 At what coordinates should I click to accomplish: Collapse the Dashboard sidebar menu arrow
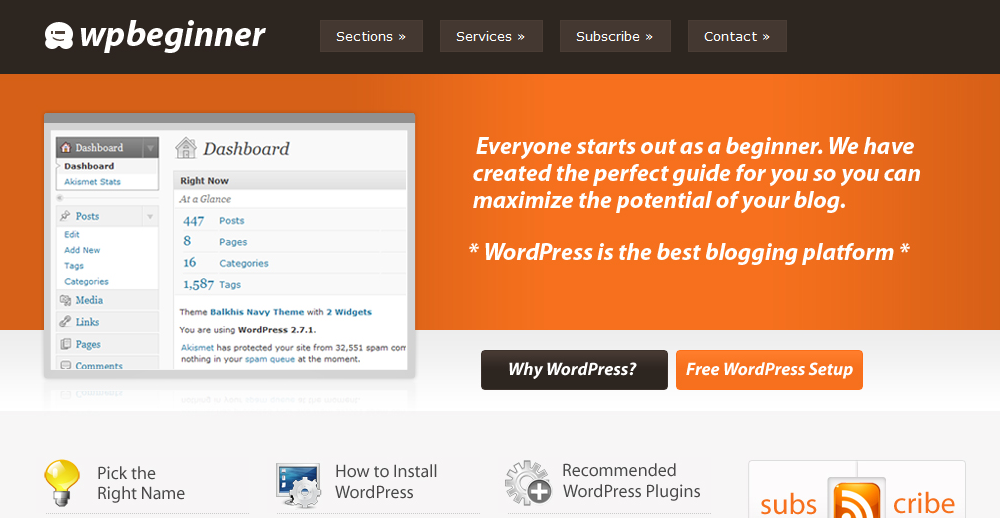tap(151, 148)
